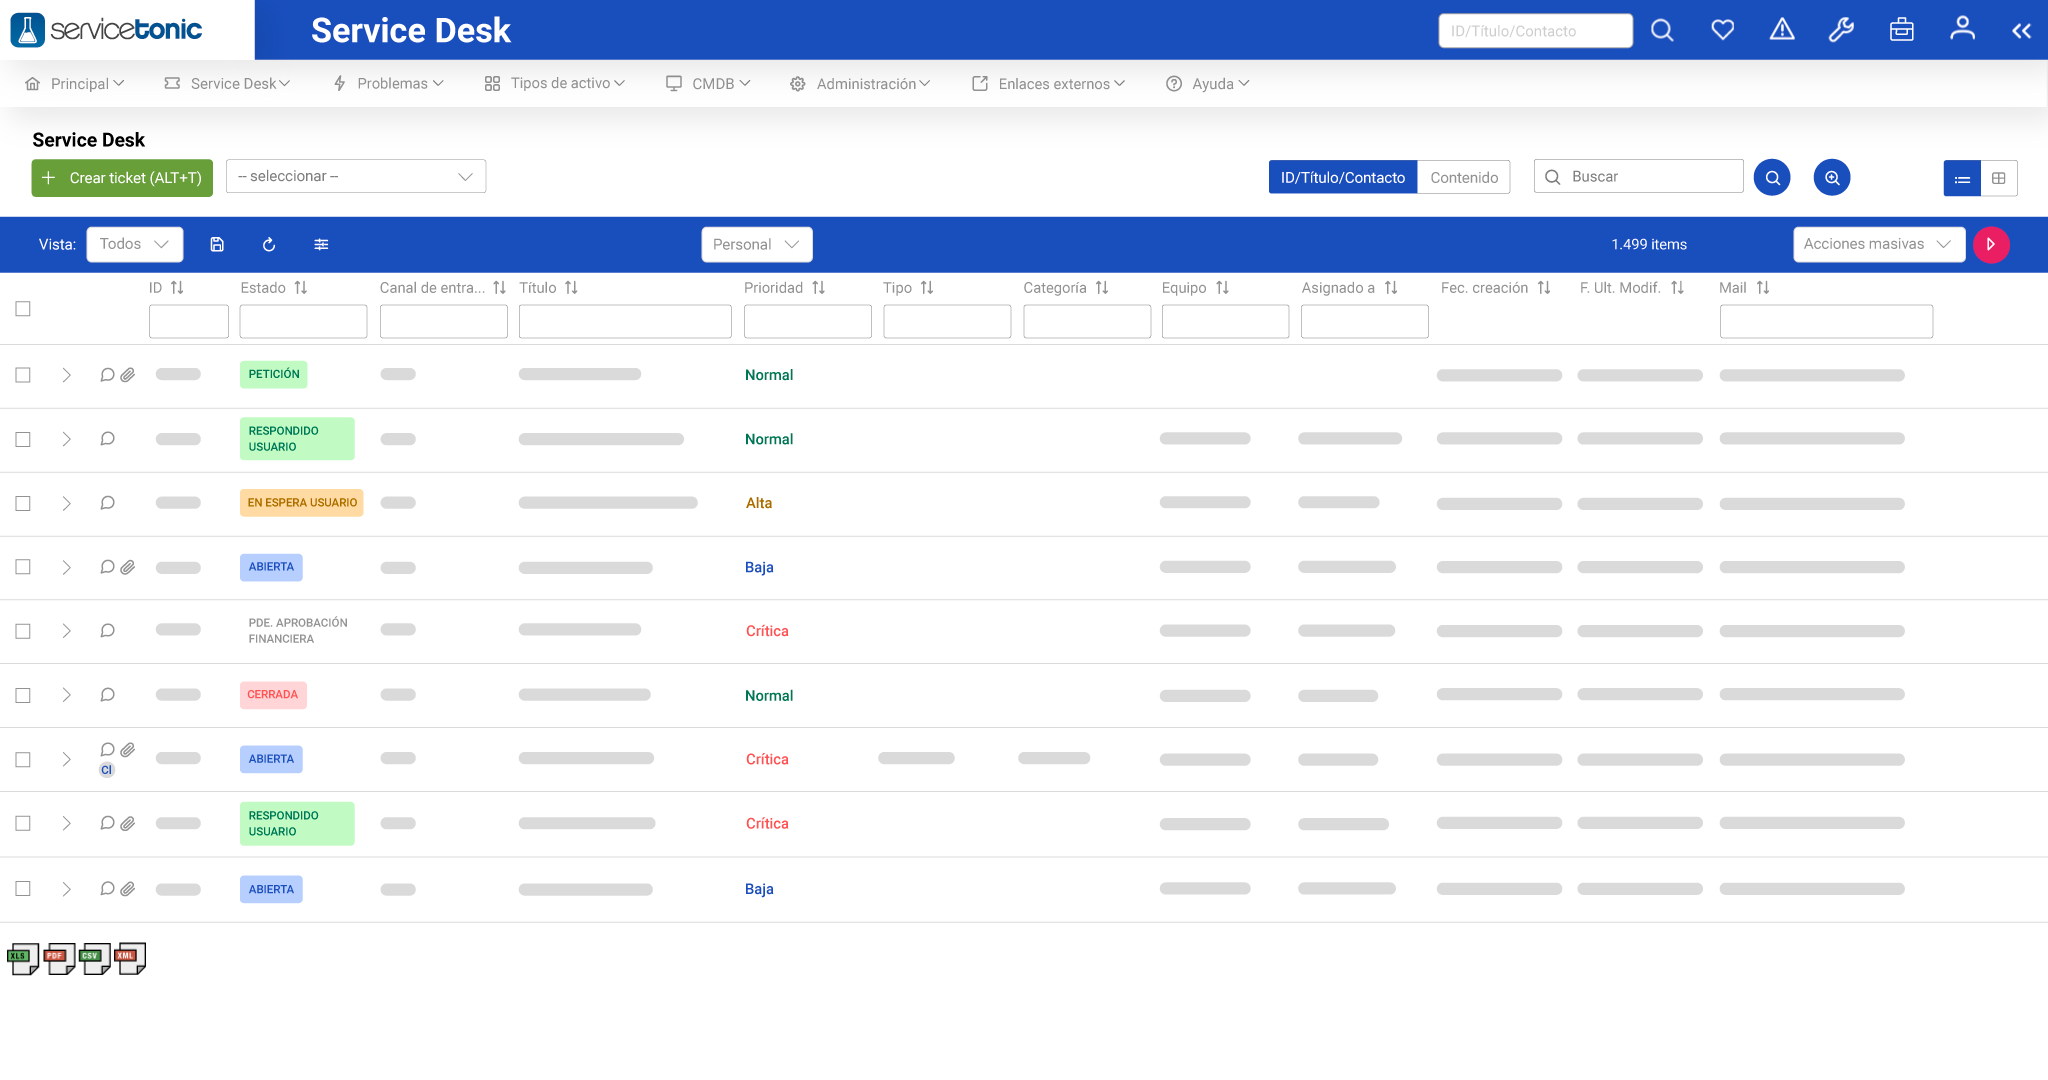
Task: Open the Enlaces externos menu
Action: click(1048, 84)
